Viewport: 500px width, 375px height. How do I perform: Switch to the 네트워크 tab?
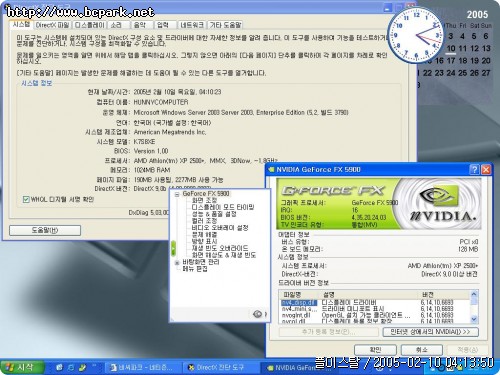click(192, 25)
